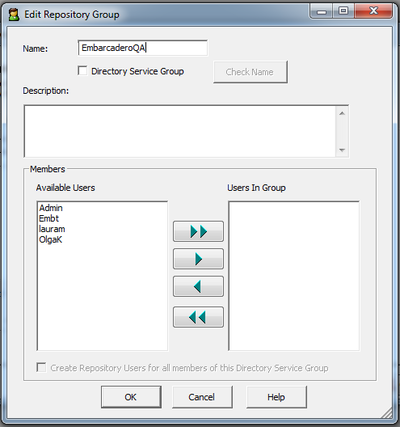Move all users into group with double-right arrow
Screen dimensions: 400x427
(198, 231)
